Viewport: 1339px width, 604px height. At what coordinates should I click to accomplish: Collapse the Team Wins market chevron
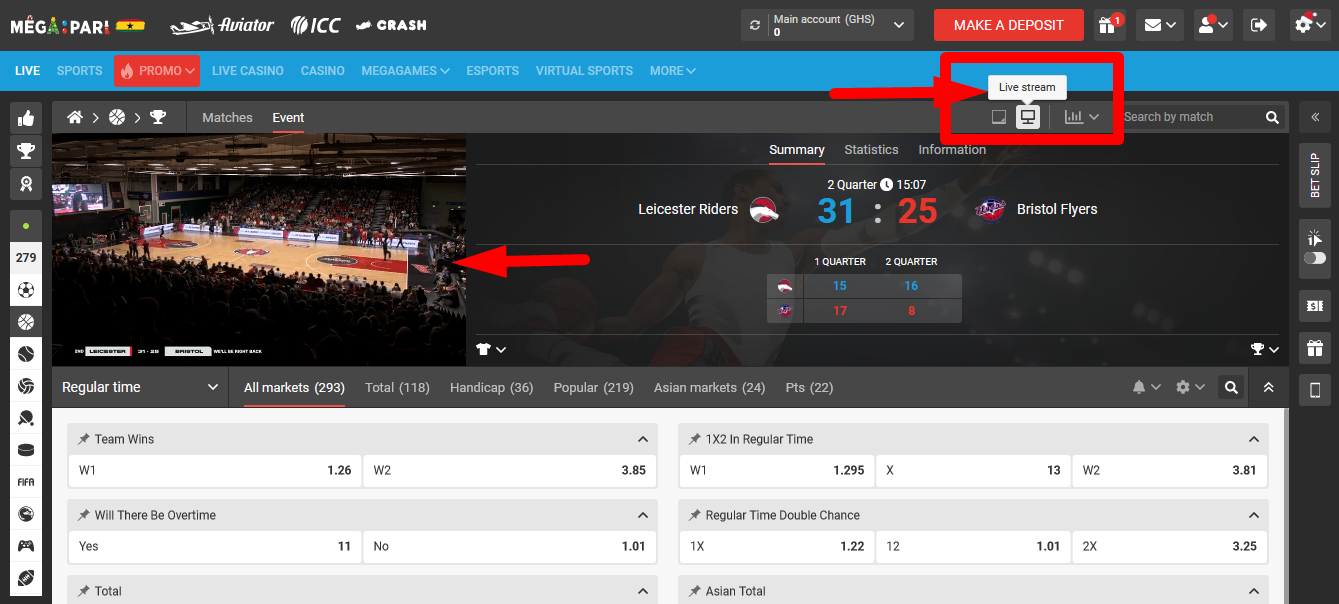coord(643,438)
